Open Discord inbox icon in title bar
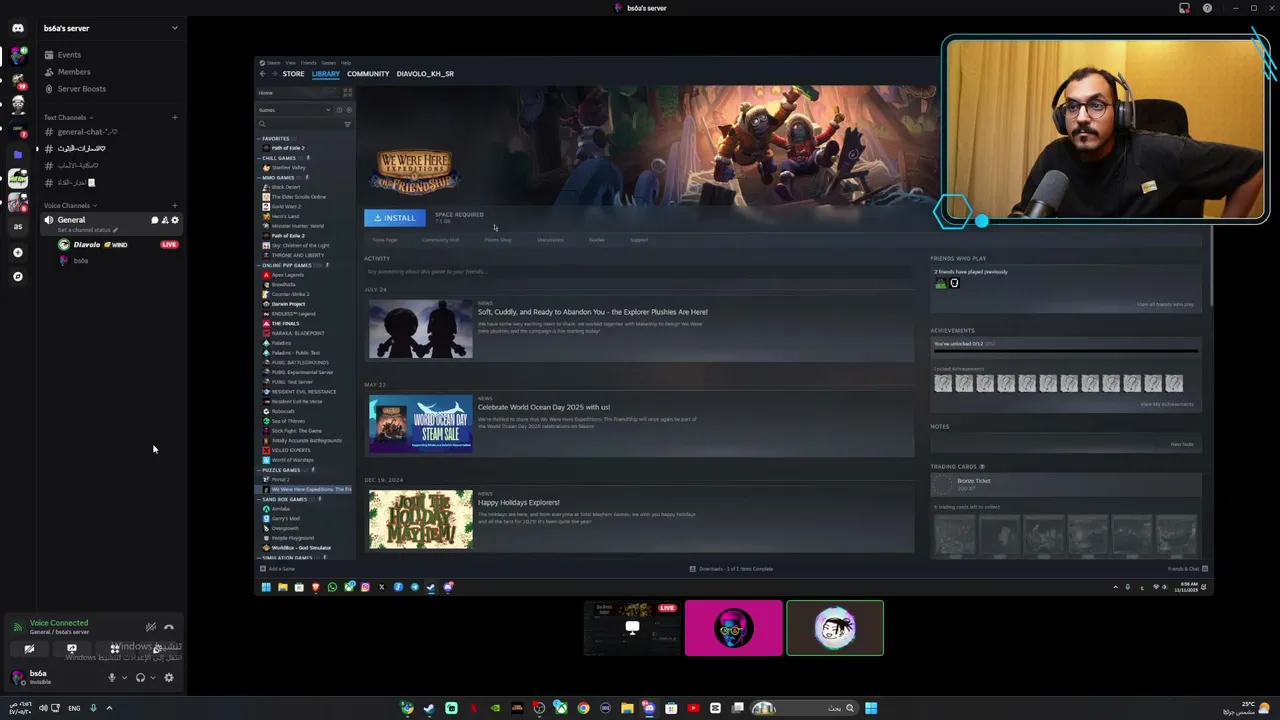The height and width of the screenshot is (720, 1280). click(x=1185, y=8)
